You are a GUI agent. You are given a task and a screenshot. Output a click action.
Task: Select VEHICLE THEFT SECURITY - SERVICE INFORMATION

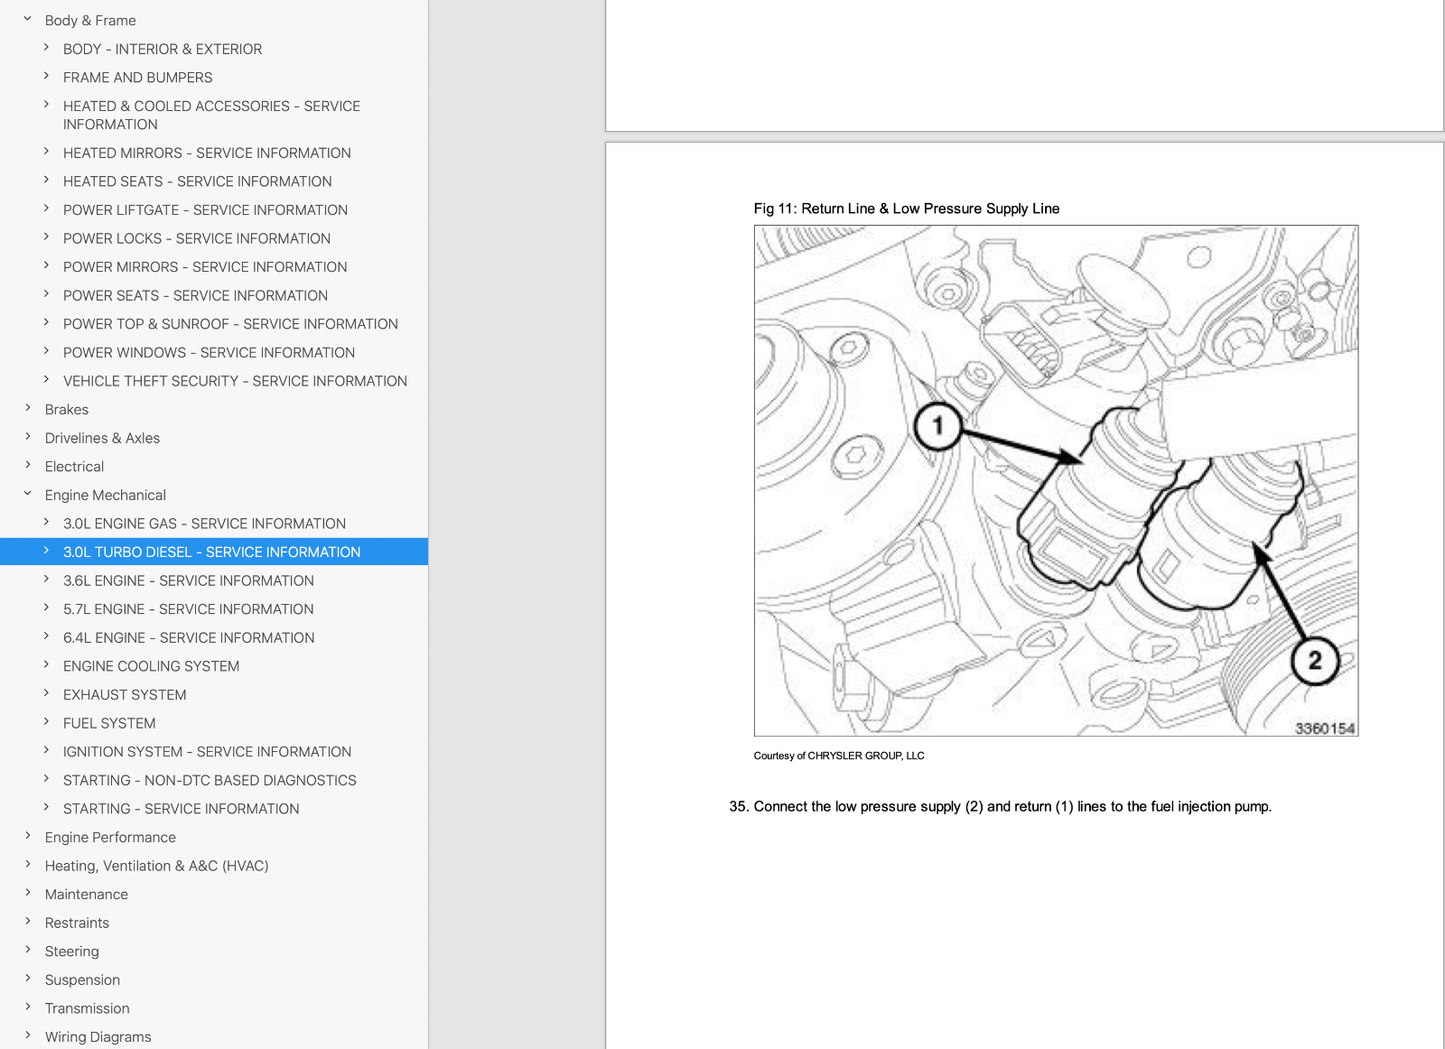[x=235, y=381]
